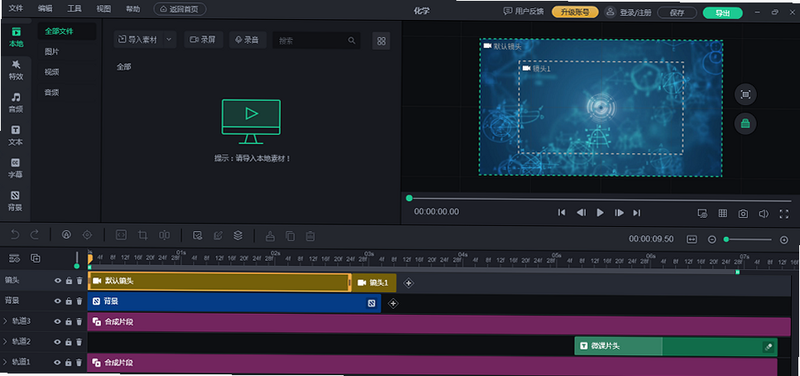
Task: Click the 升级账号 upgrade button
Action: pyautogui.click(x=575, y=12)
